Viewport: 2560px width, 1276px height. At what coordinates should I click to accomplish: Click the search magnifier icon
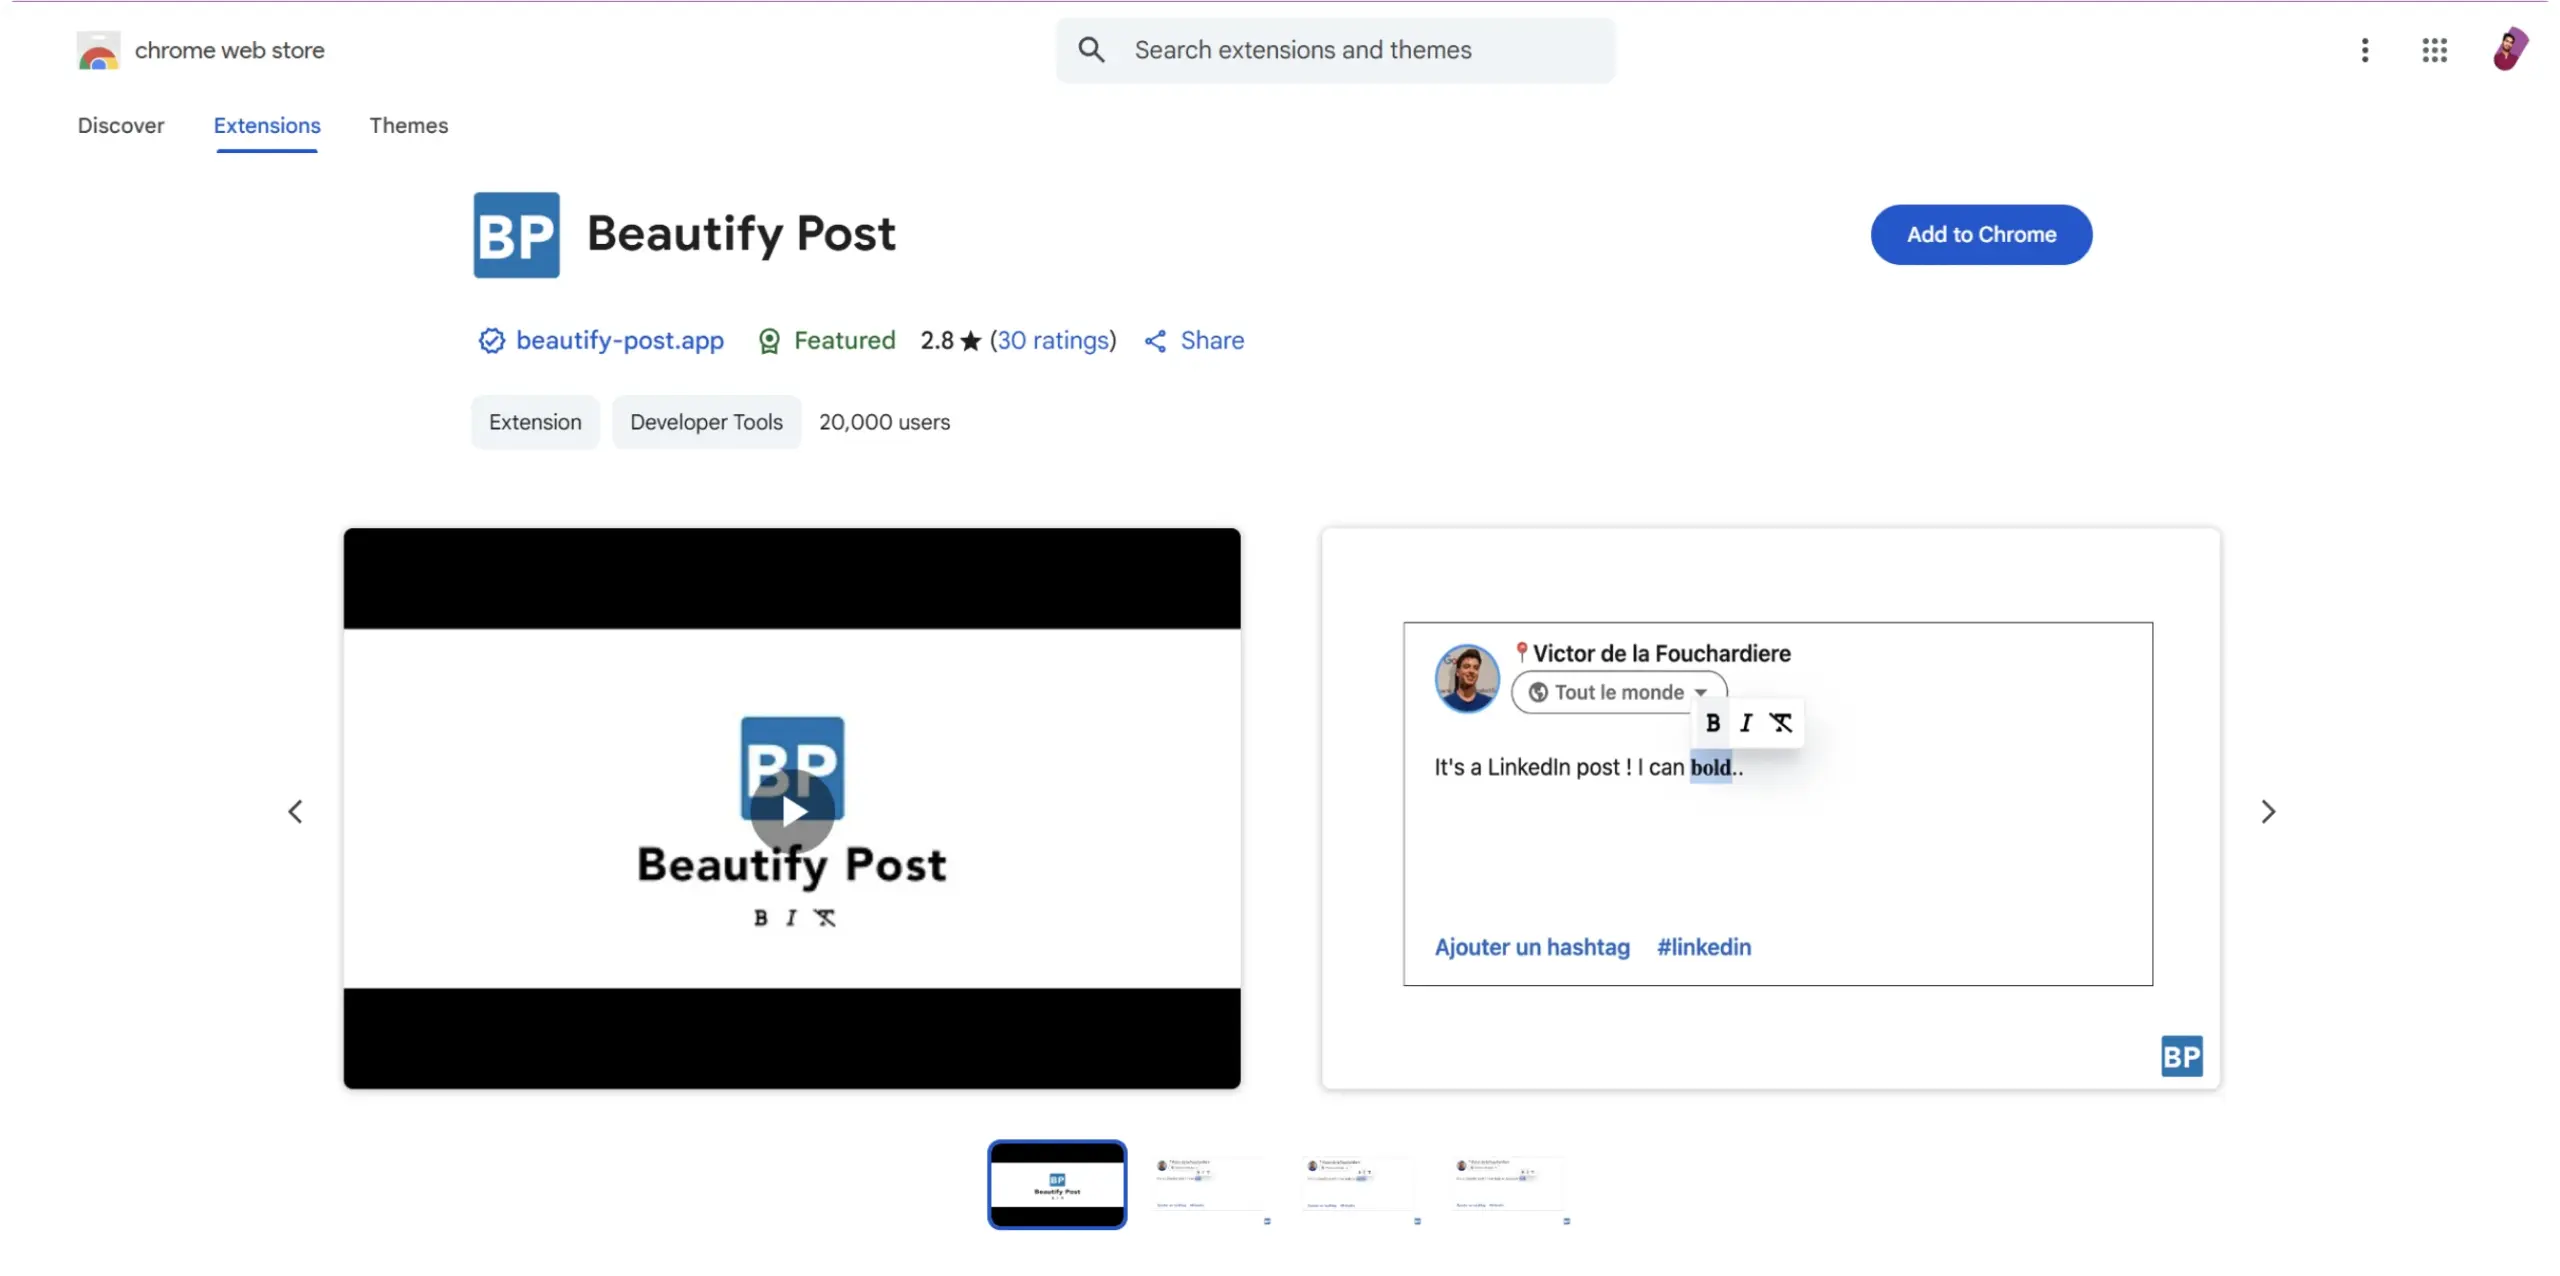(x=1091, y=50)
